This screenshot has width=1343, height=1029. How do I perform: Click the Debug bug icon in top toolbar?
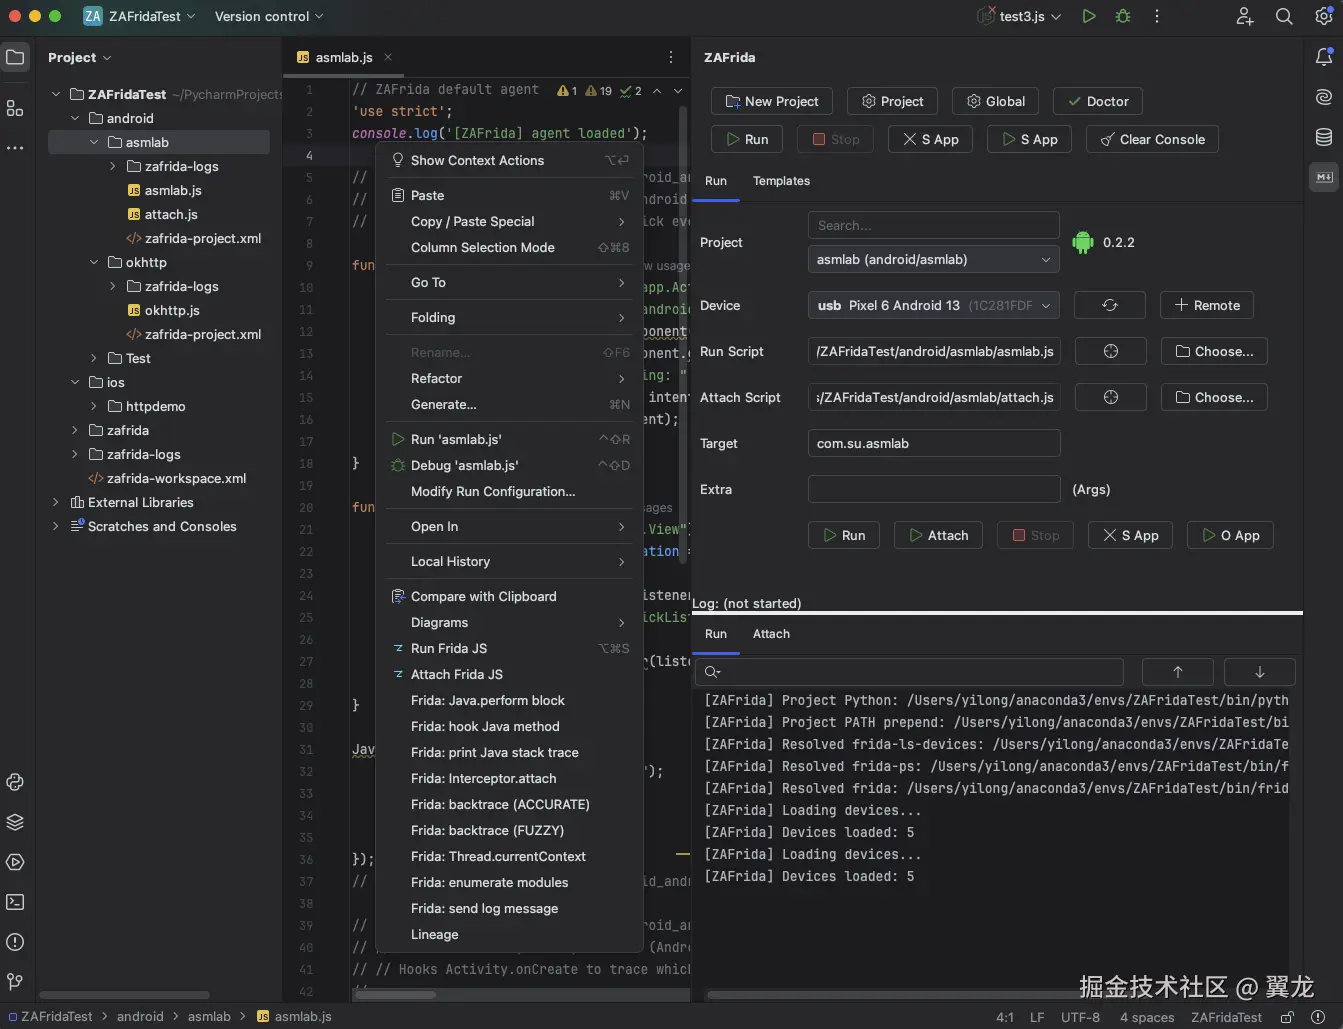click(x=1123, y=16)
